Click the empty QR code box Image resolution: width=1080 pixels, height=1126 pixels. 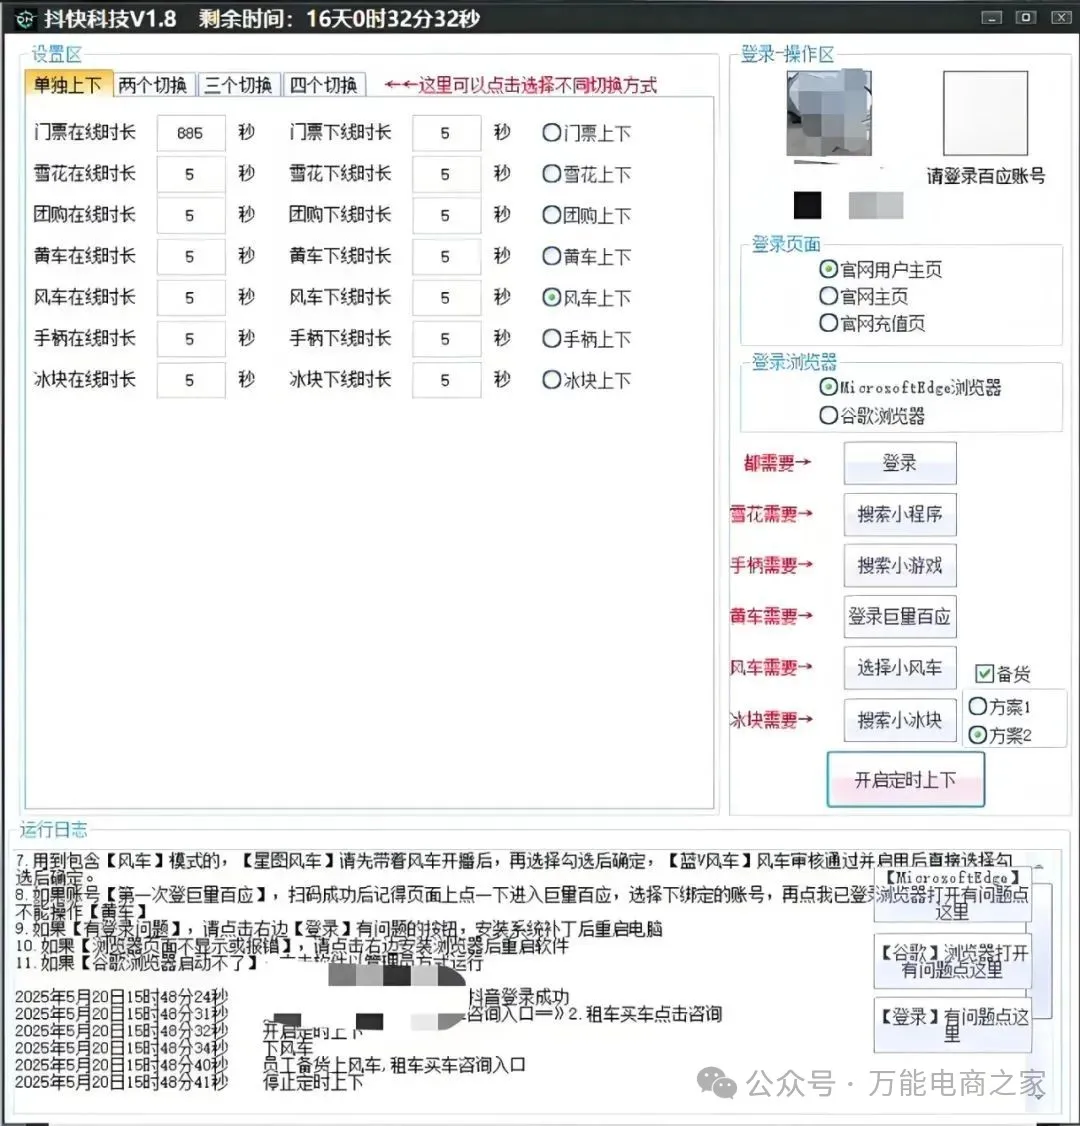985,114
